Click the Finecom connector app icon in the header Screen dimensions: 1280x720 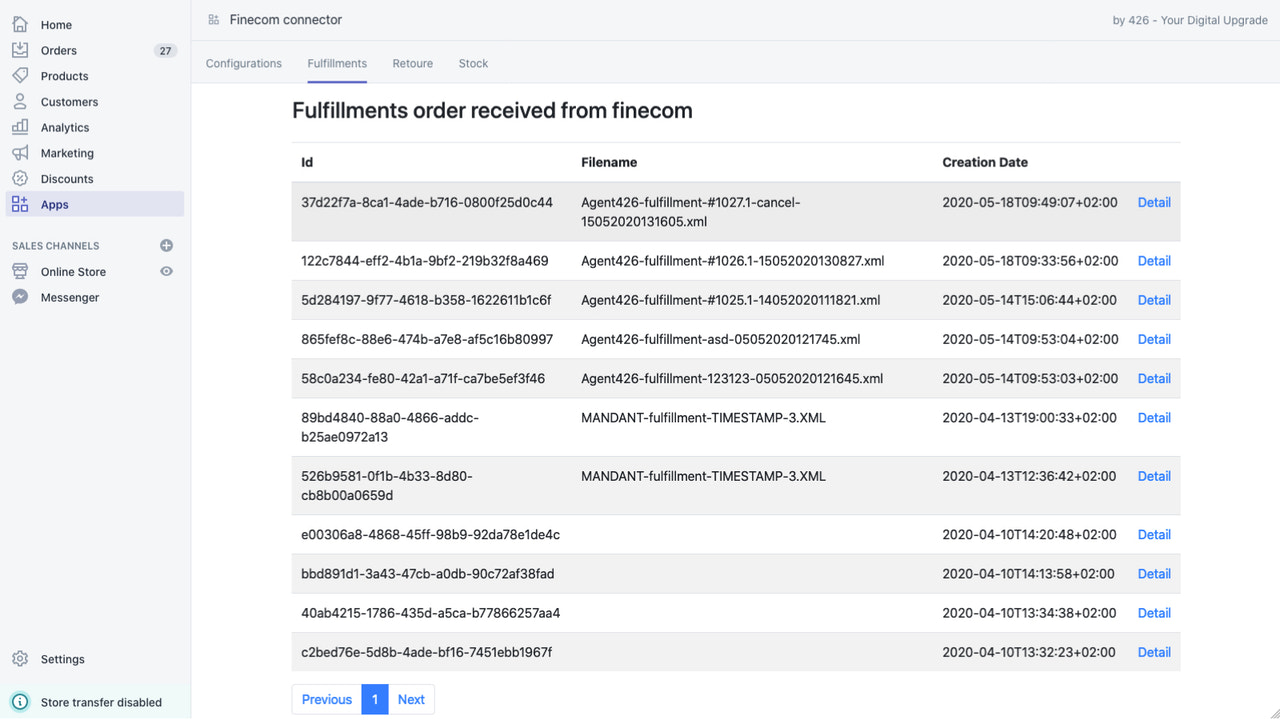point(212,19)
